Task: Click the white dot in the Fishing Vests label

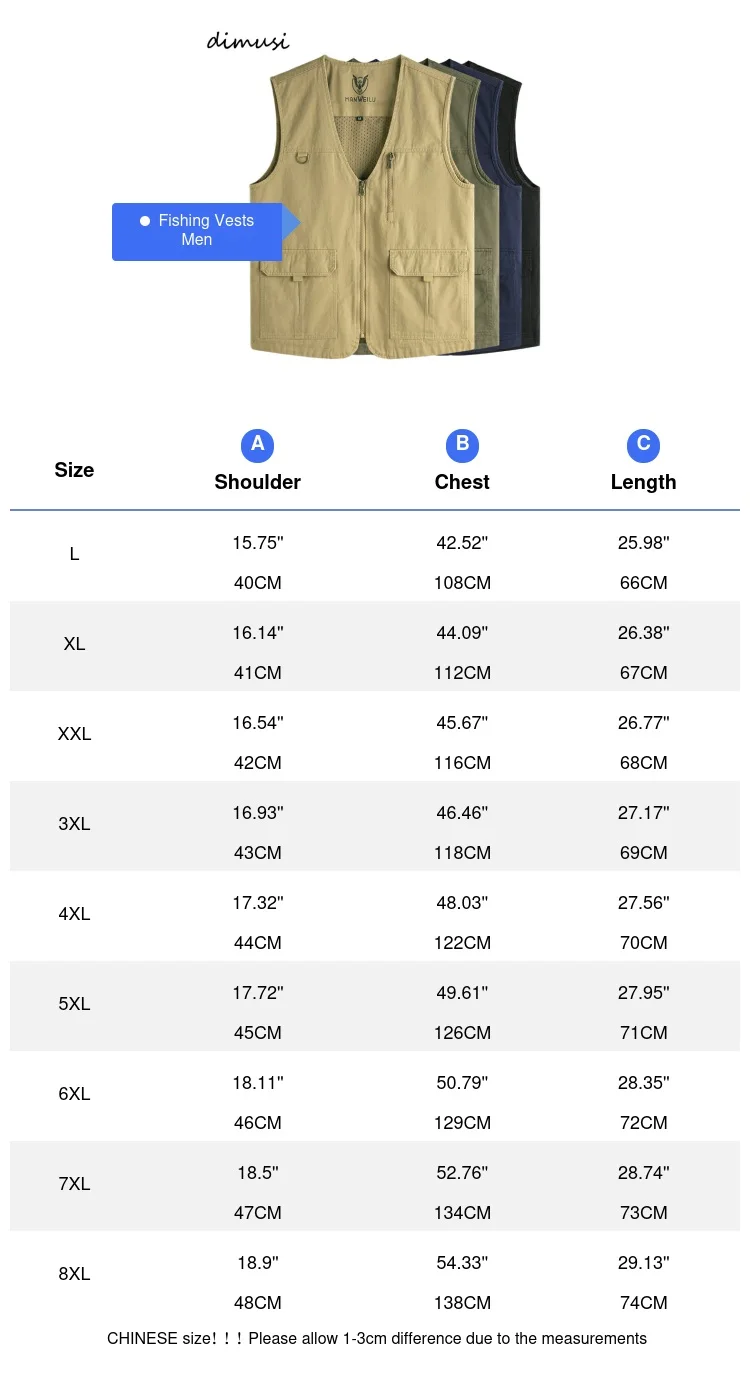Action: tap(145, 220)
